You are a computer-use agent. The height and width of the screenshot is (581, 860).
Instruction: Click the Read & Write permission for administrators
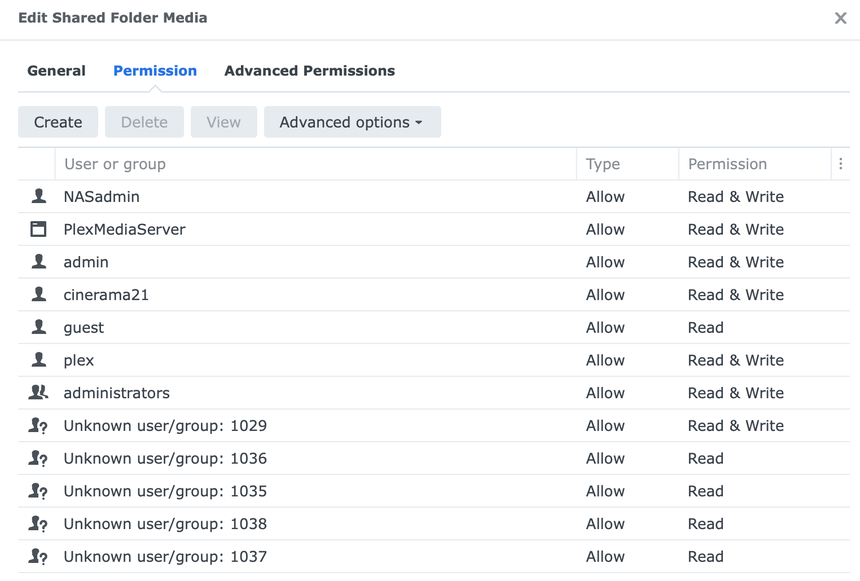(735, 393)
